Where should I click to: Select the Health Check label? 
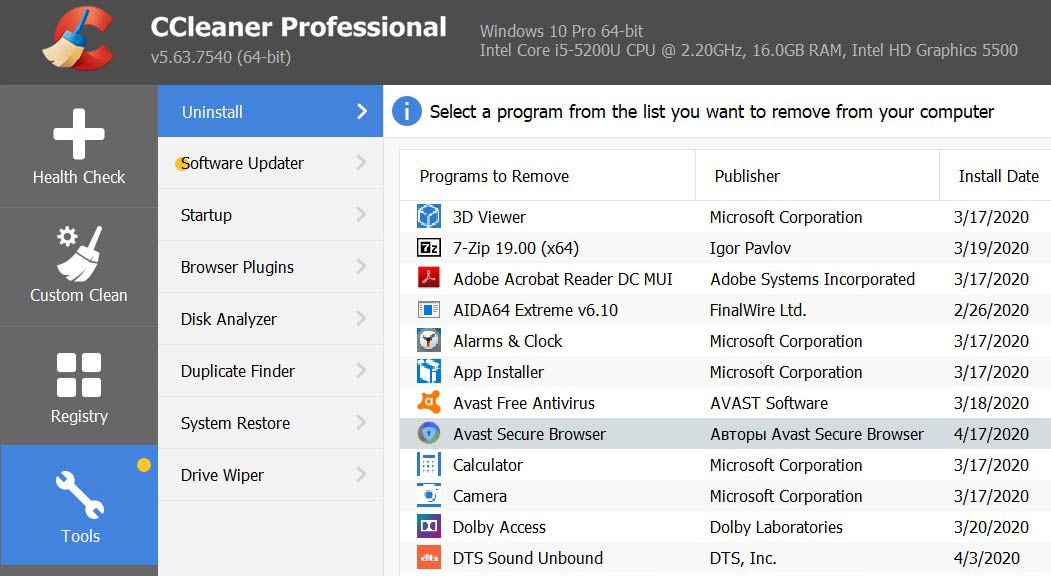coord(79,177)
